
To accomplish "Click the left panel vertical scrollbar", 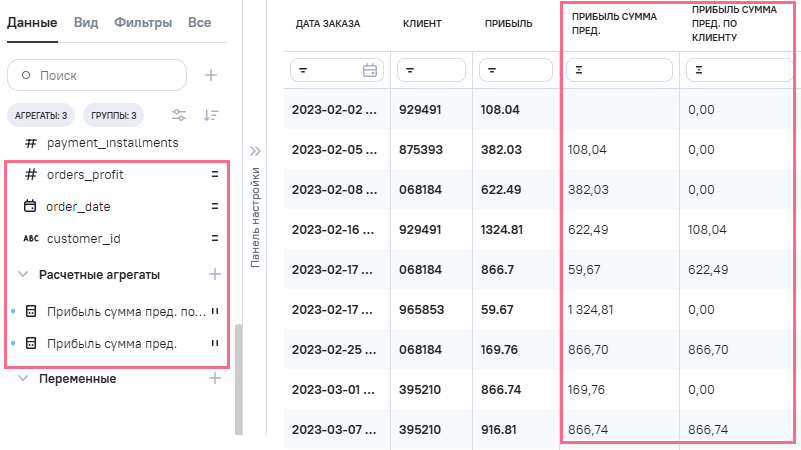I will (238, 380).
